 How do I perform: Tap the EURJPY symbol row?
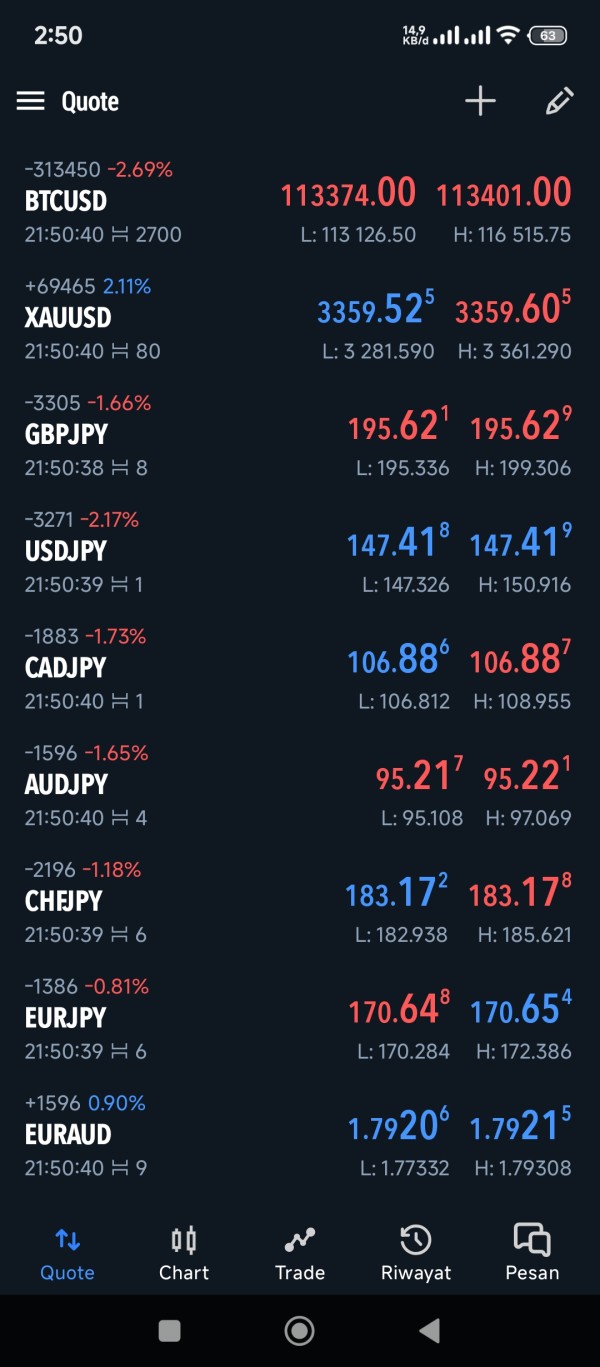coord(66,1018)
